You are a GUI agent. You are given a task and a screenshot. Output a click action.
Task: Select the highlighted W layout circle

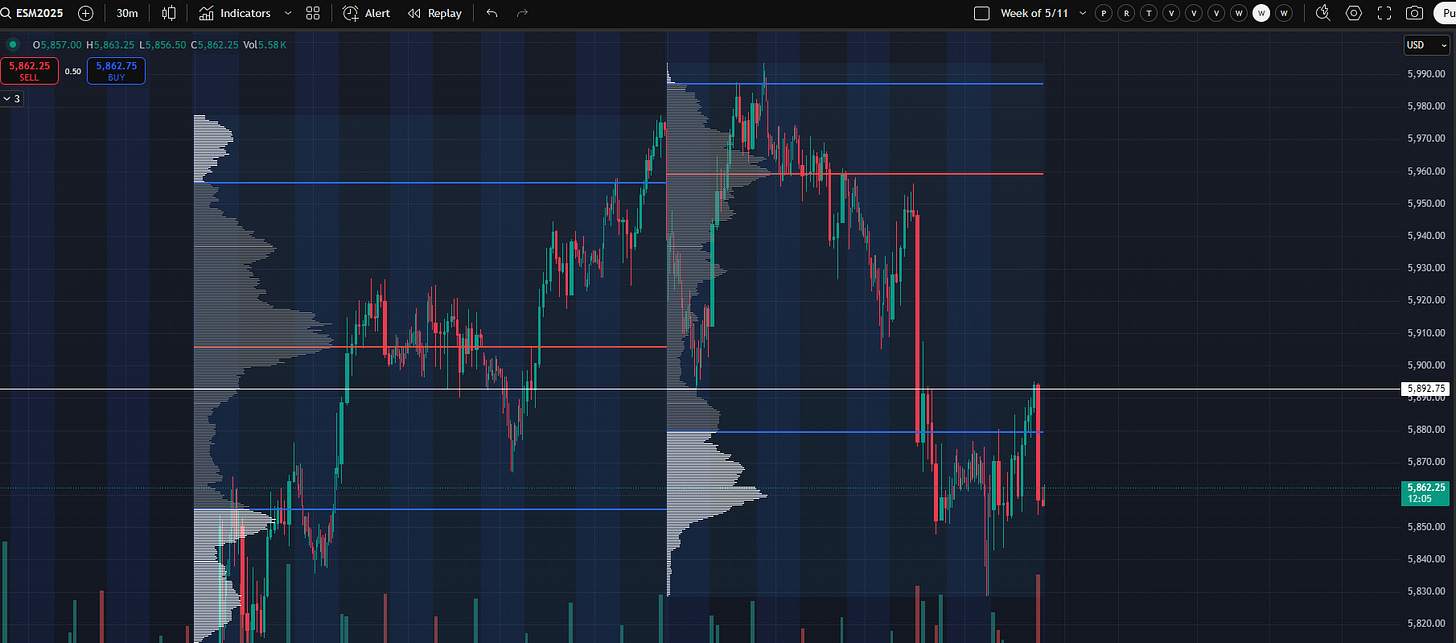[x=1261, y=13]
